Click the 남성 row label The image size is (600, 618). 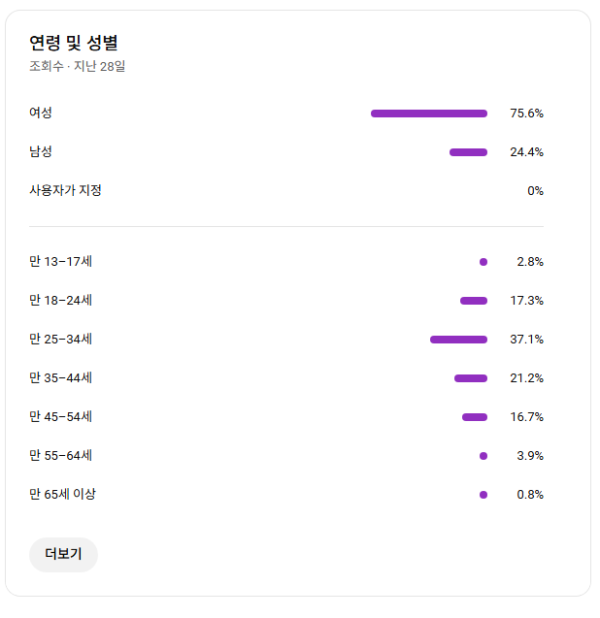point(41,152)
